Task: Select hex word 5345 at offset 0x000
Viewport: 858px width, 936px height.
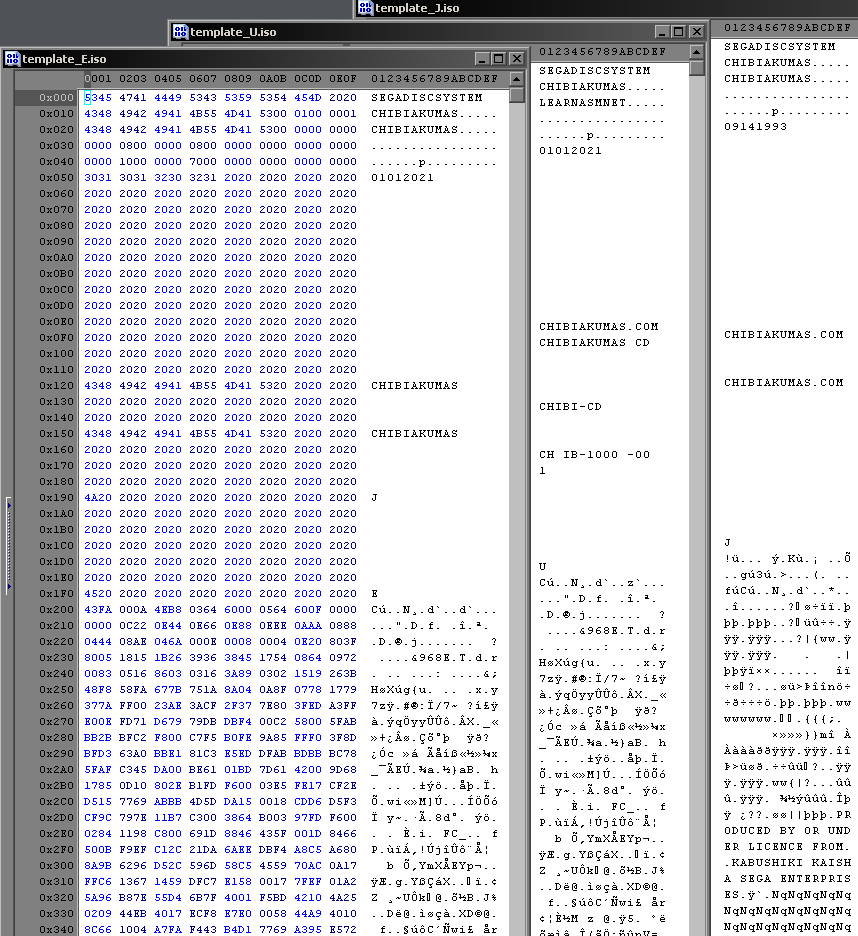Action: [x=98, y=97]
